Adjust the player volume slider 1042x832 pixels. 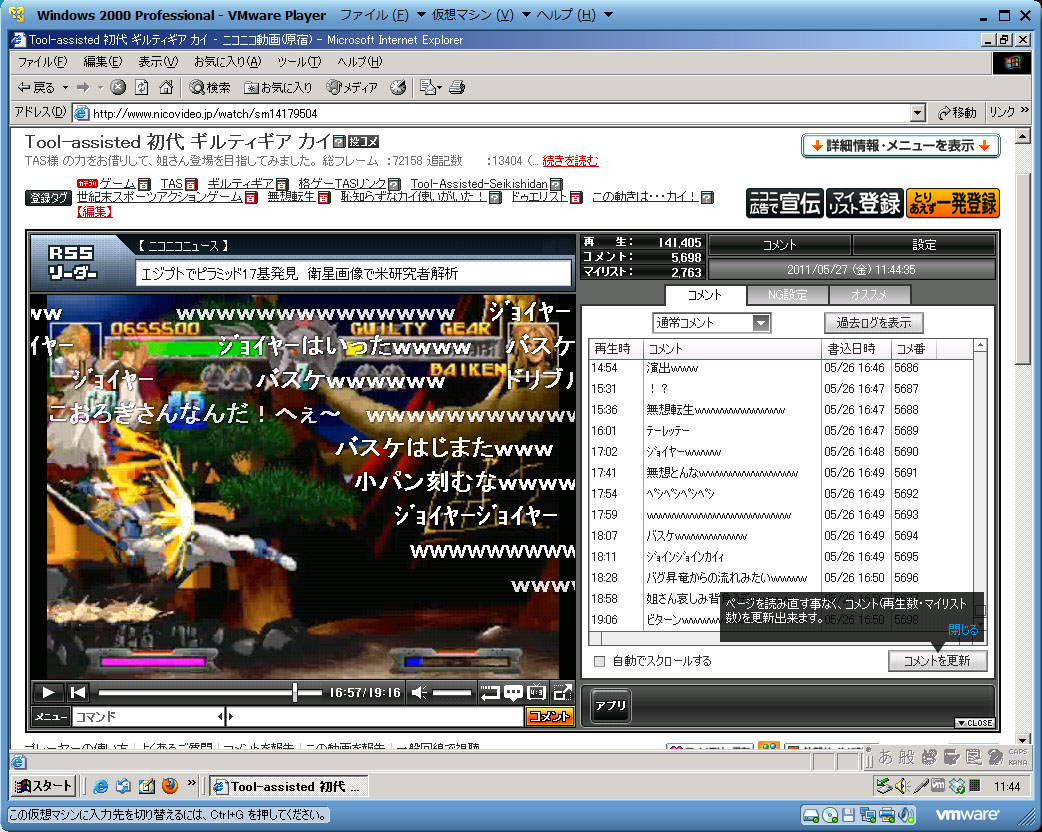tap(452, 692)
